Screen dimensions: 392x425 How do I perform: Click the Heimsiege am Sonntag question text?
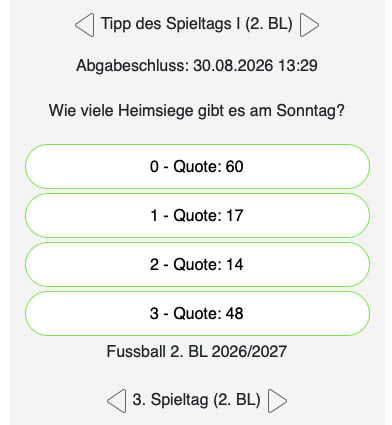tap(197, 110)
